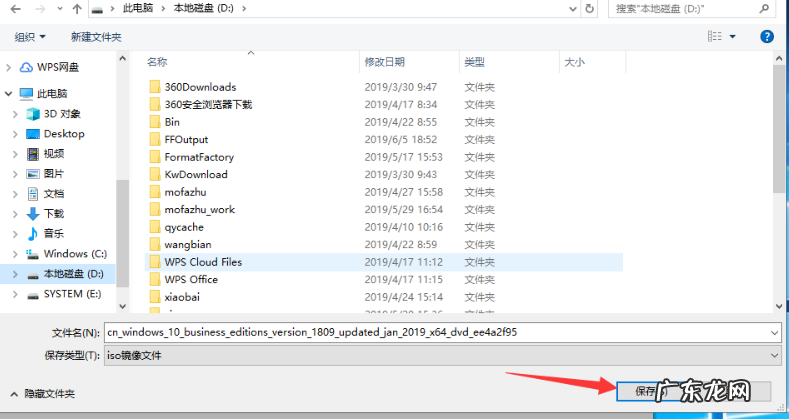The width and height of the screenshot is (789, 420).
Task: Click 此电脑 in address breadcrumb
Action: coord(138,9)
